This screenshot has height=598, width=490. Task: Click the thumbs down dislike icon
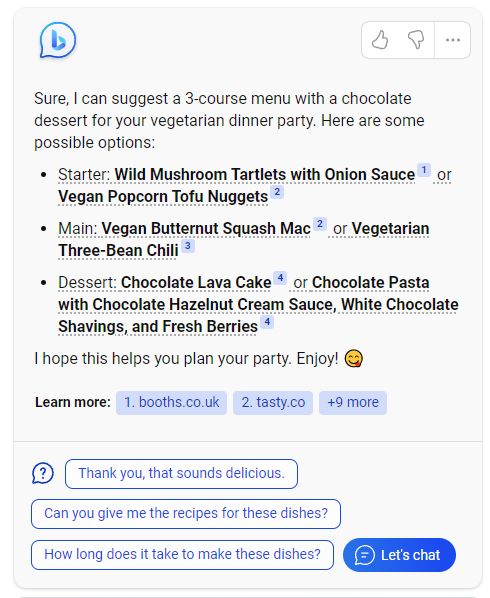pyautogui.click(x=416, y=40)
